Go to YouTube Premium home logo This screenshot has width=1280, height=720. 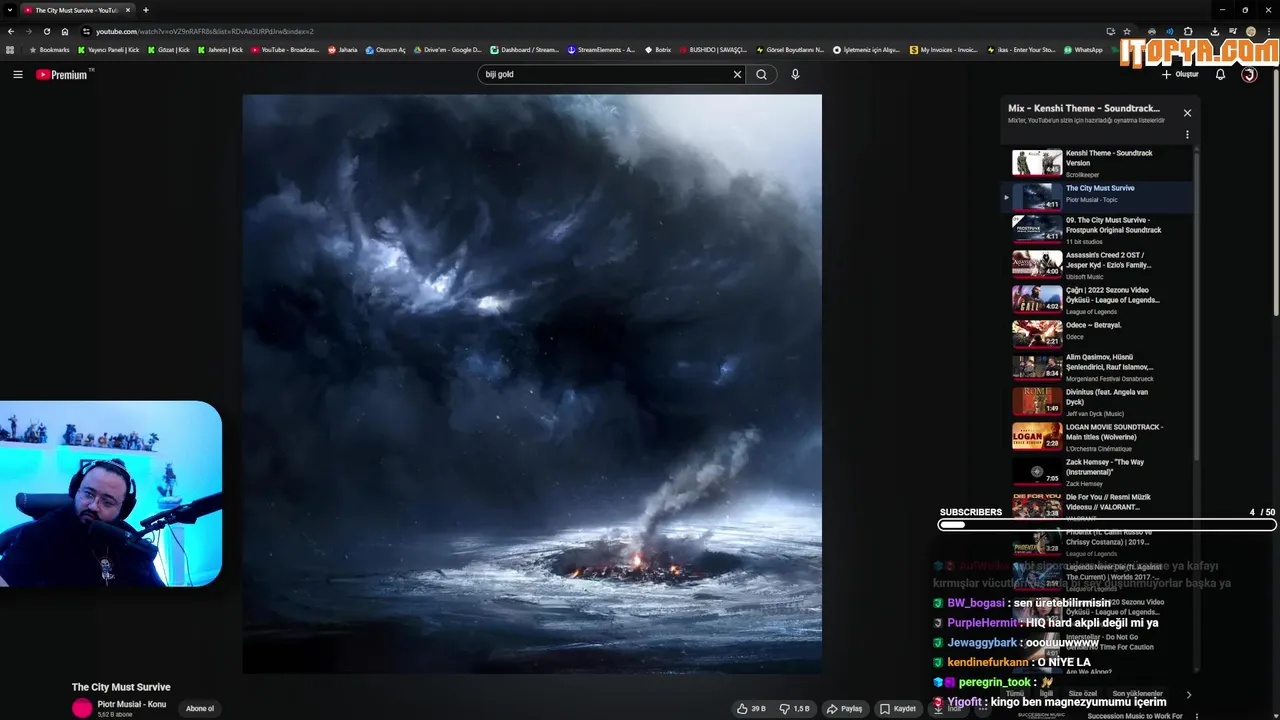(x=63, y=74)
